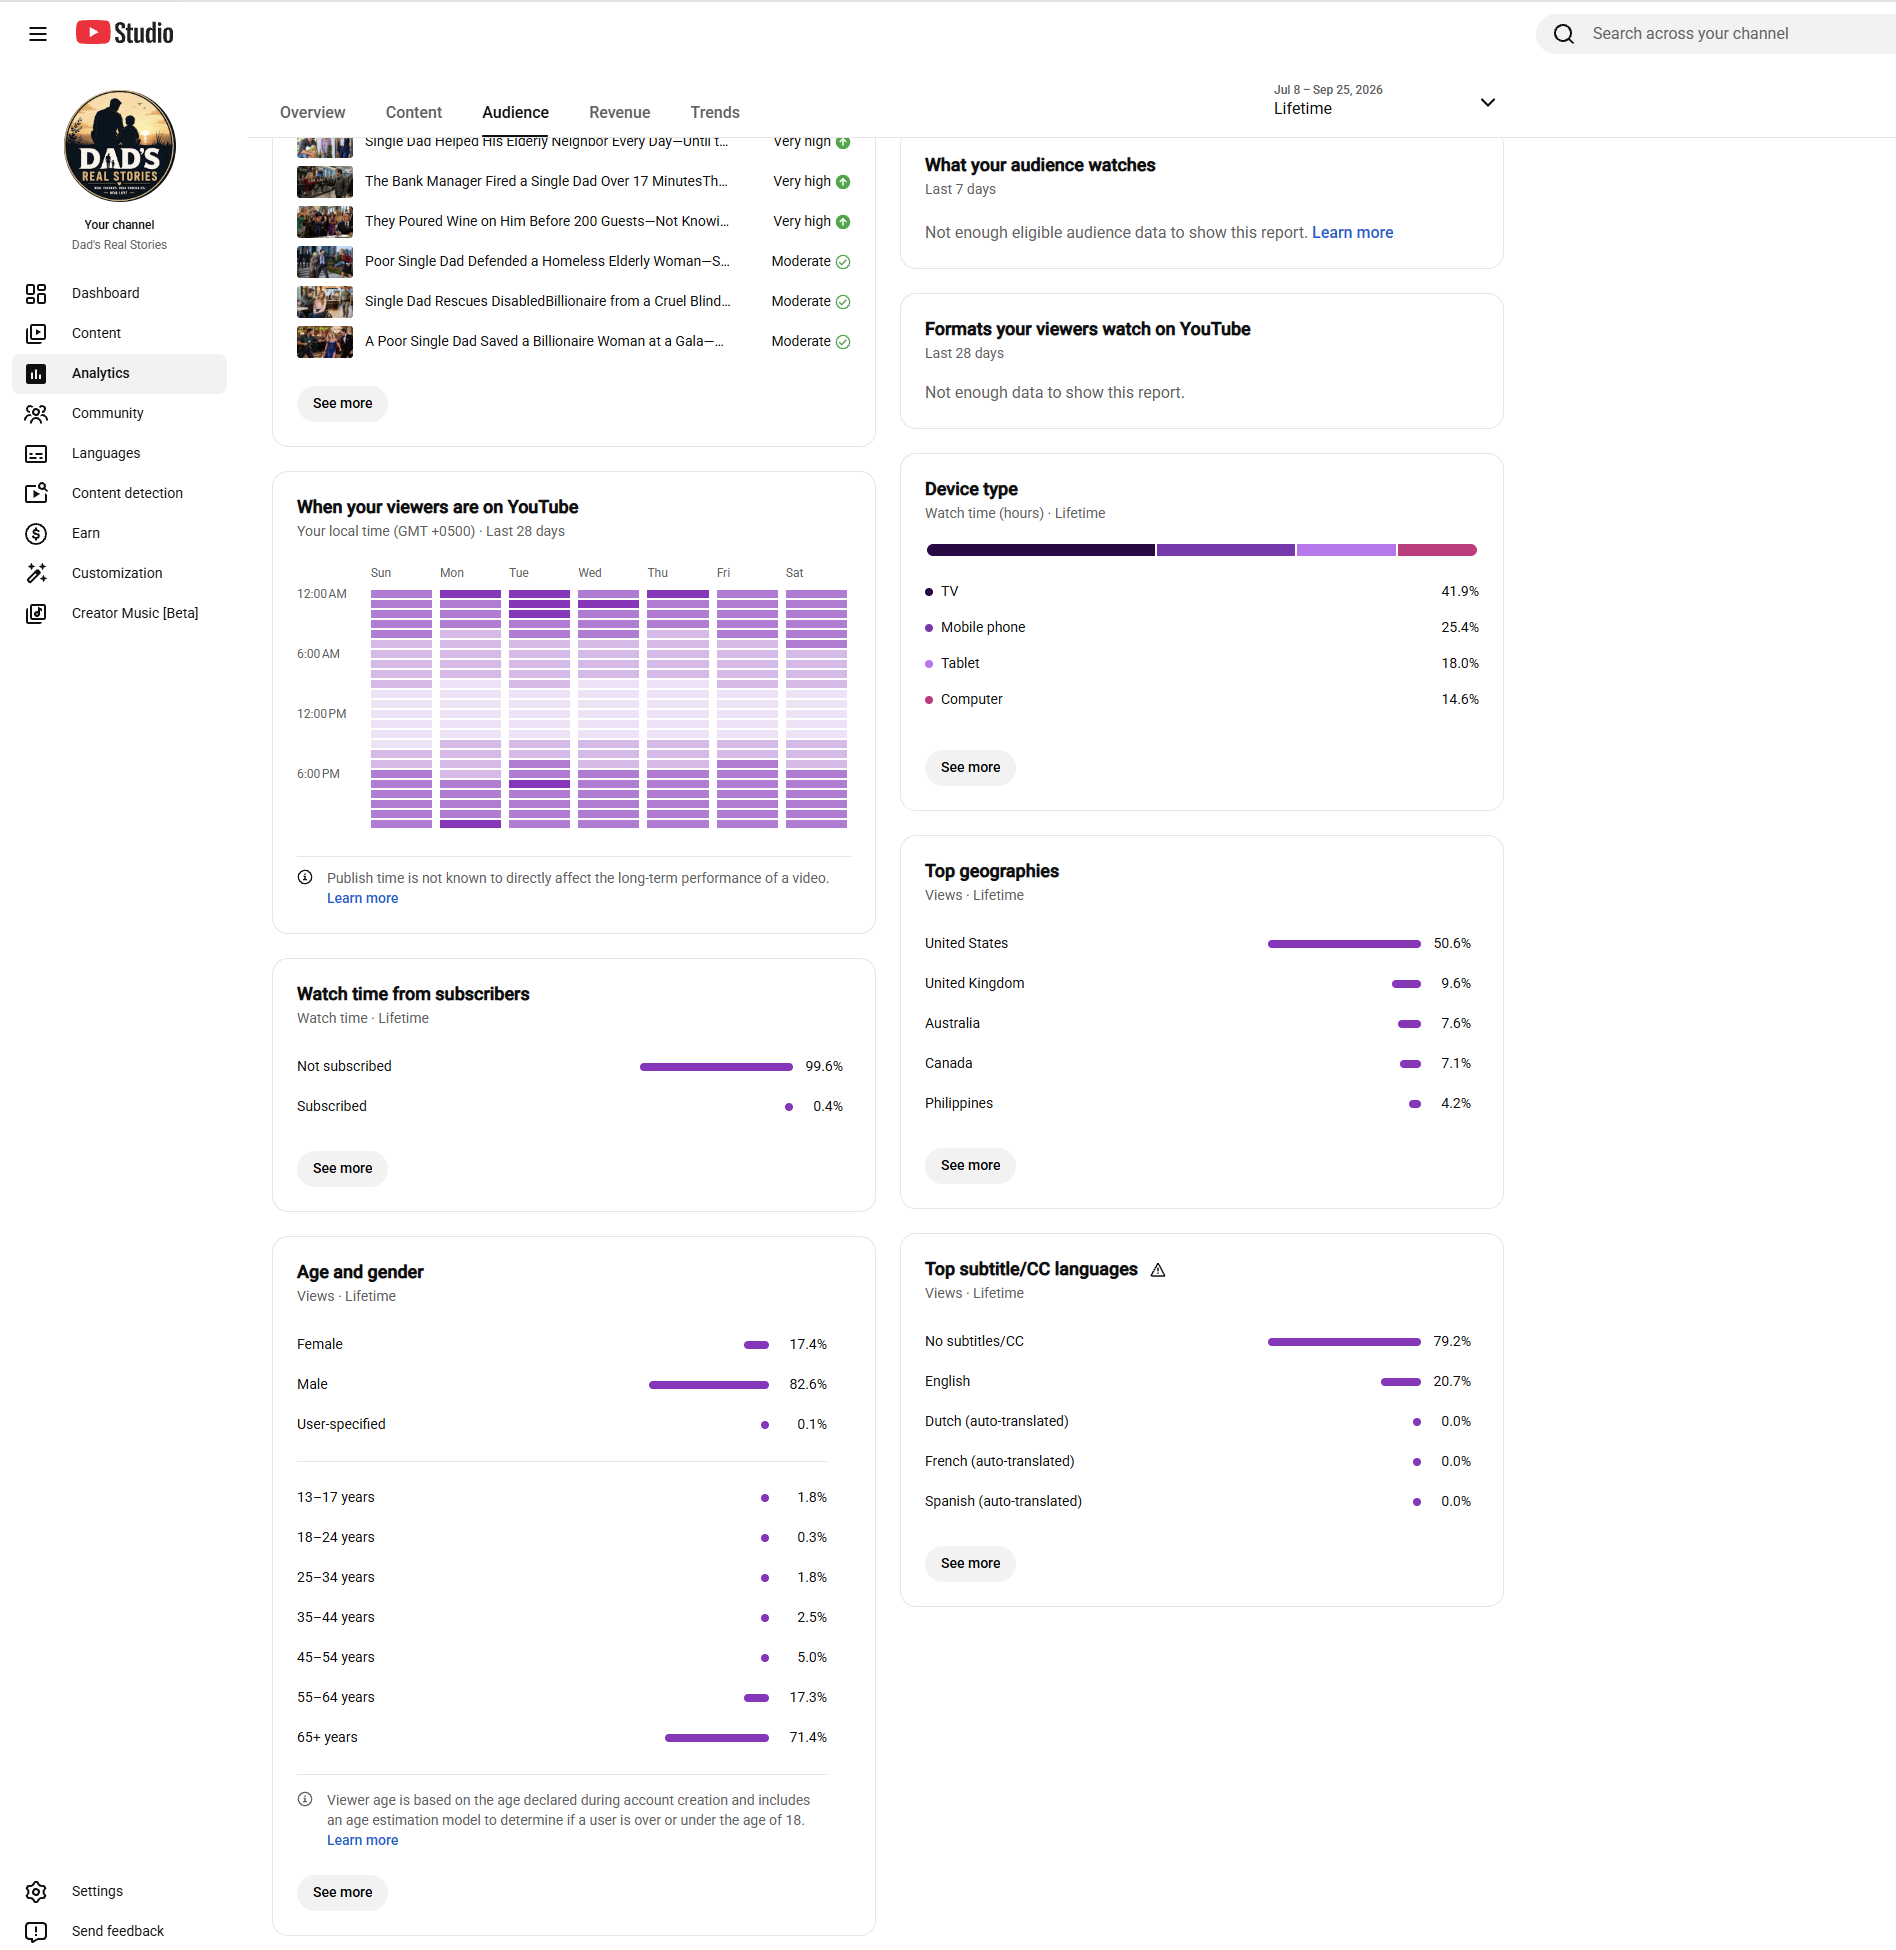Click the Not subscribed watch time bar
The width and height of the screenshot is (1896, 1950).
(x=716, y=1067)
